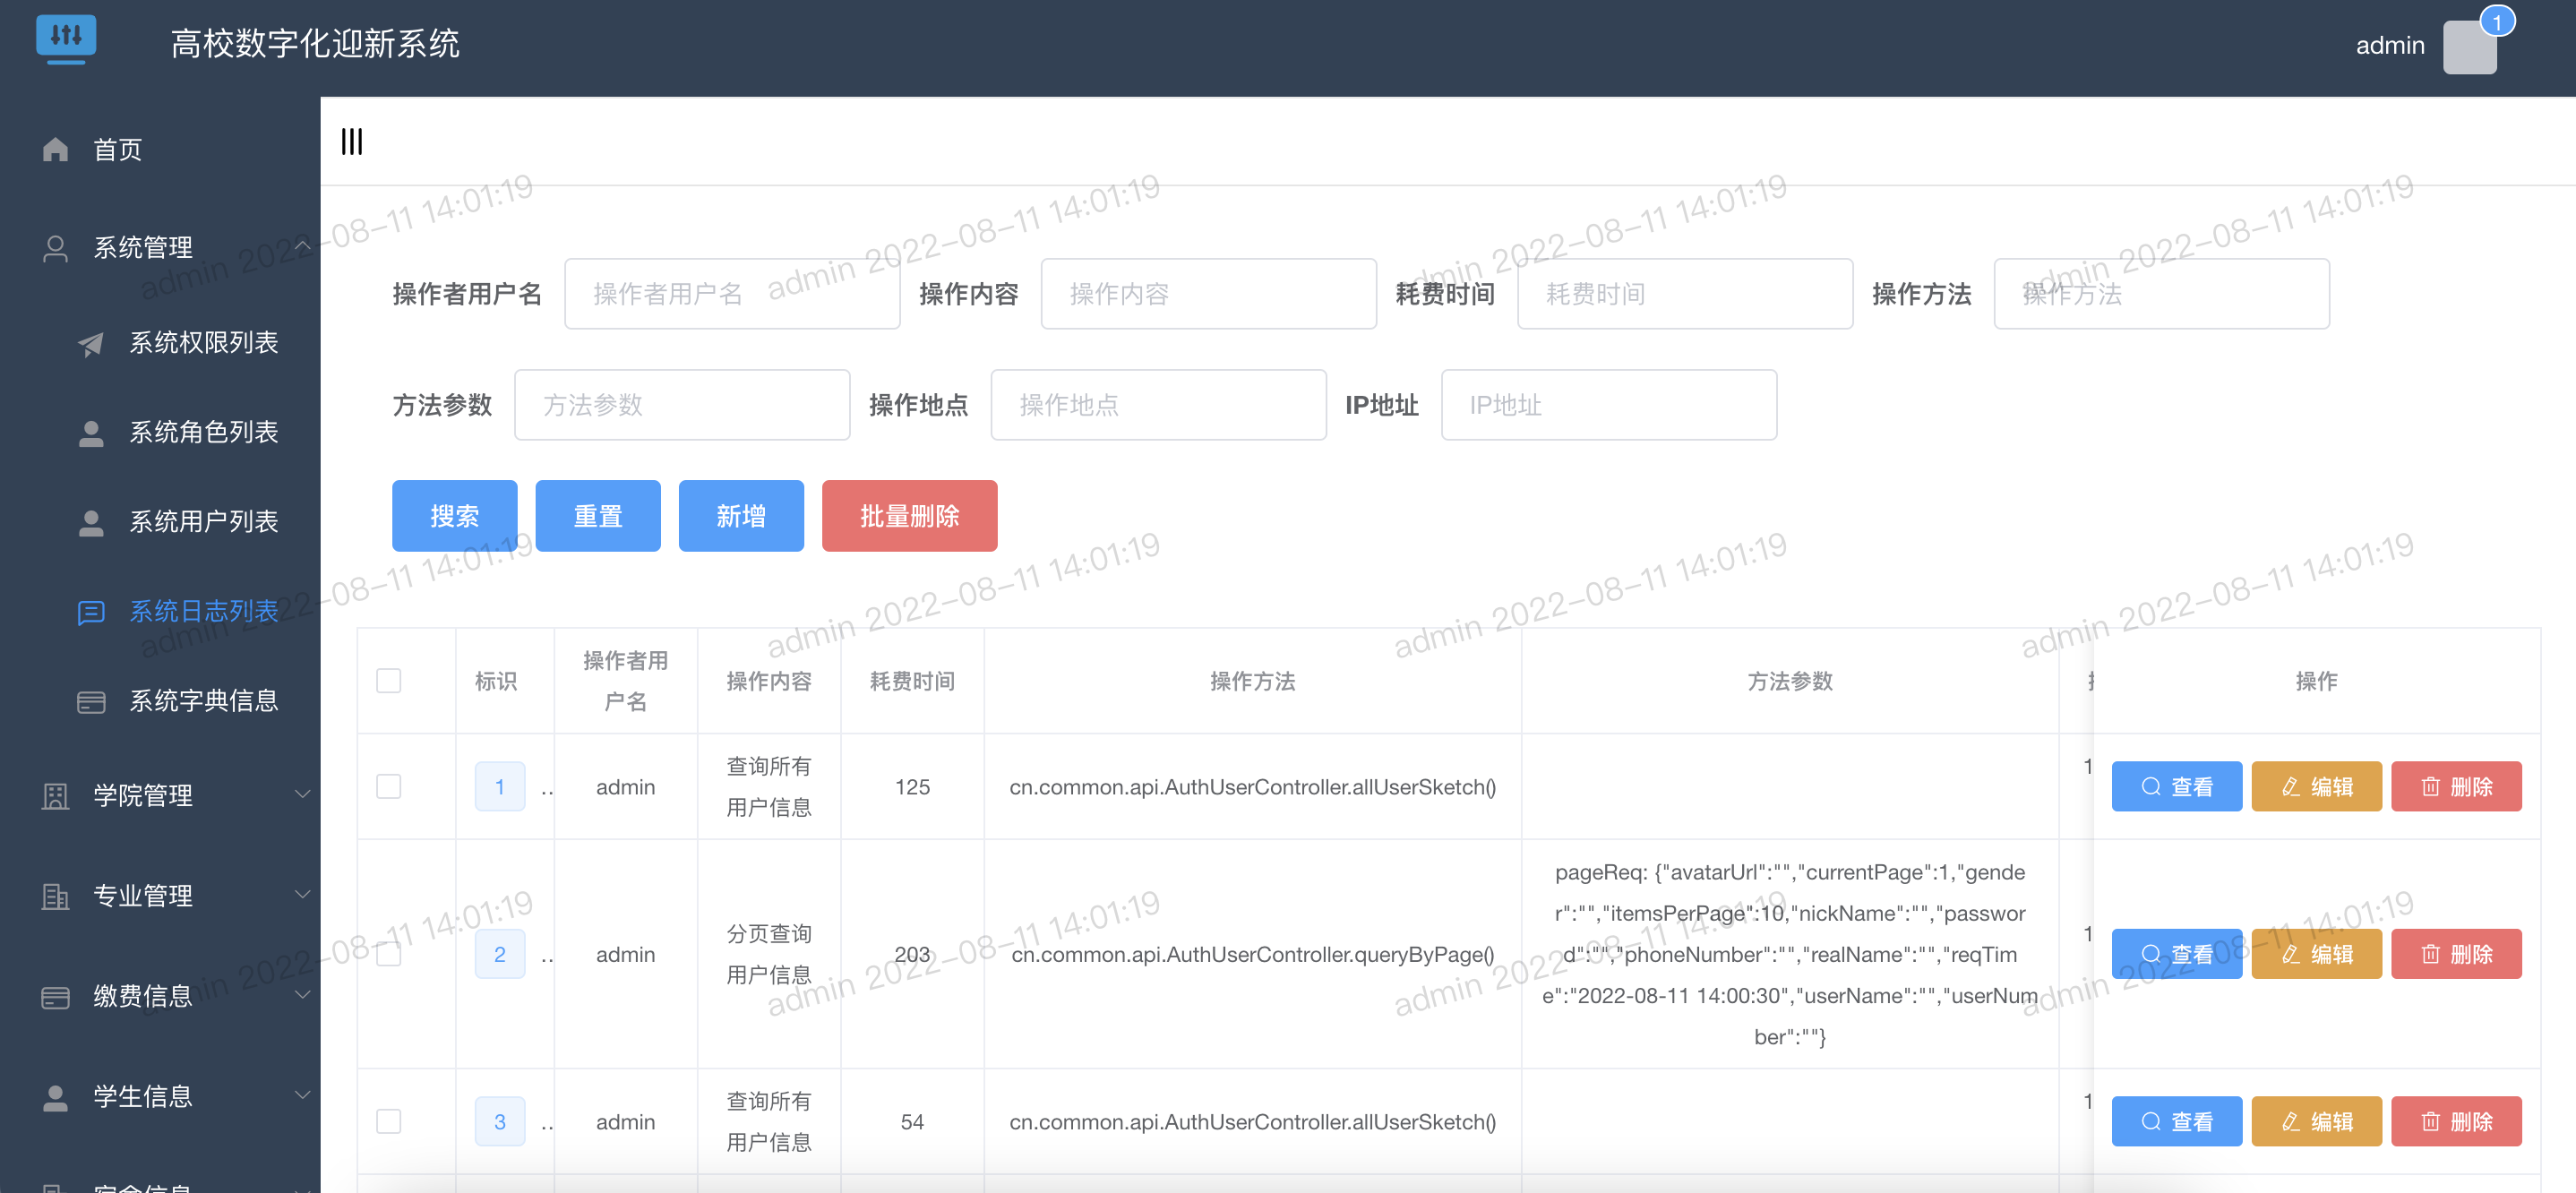Click the ID tag 2 in the table
Screen dimensions: 2576x1193
click(500, 954)
